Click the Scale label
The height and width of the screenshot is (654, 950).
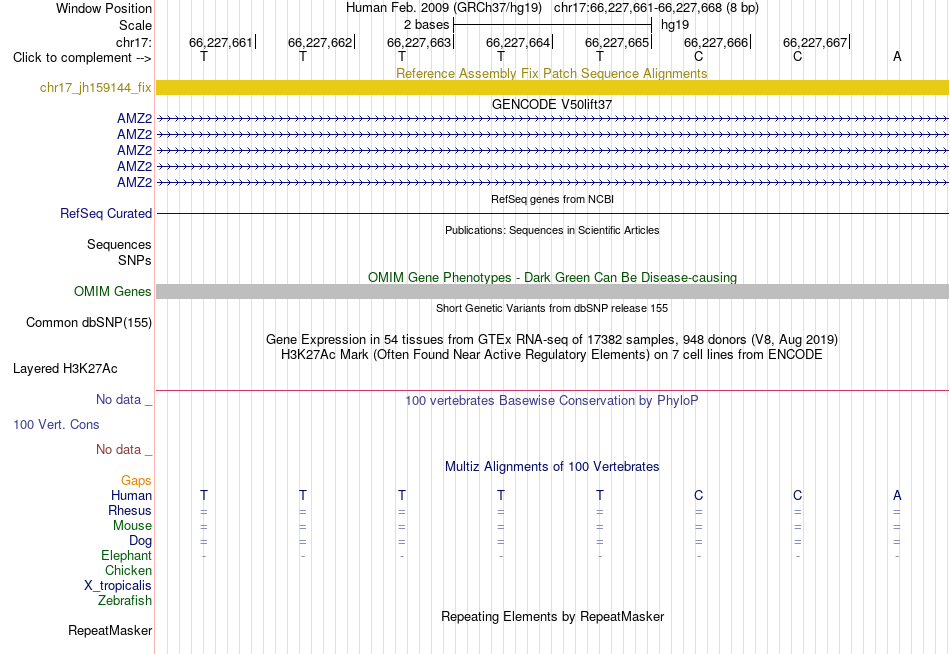(x=135, y=25)
